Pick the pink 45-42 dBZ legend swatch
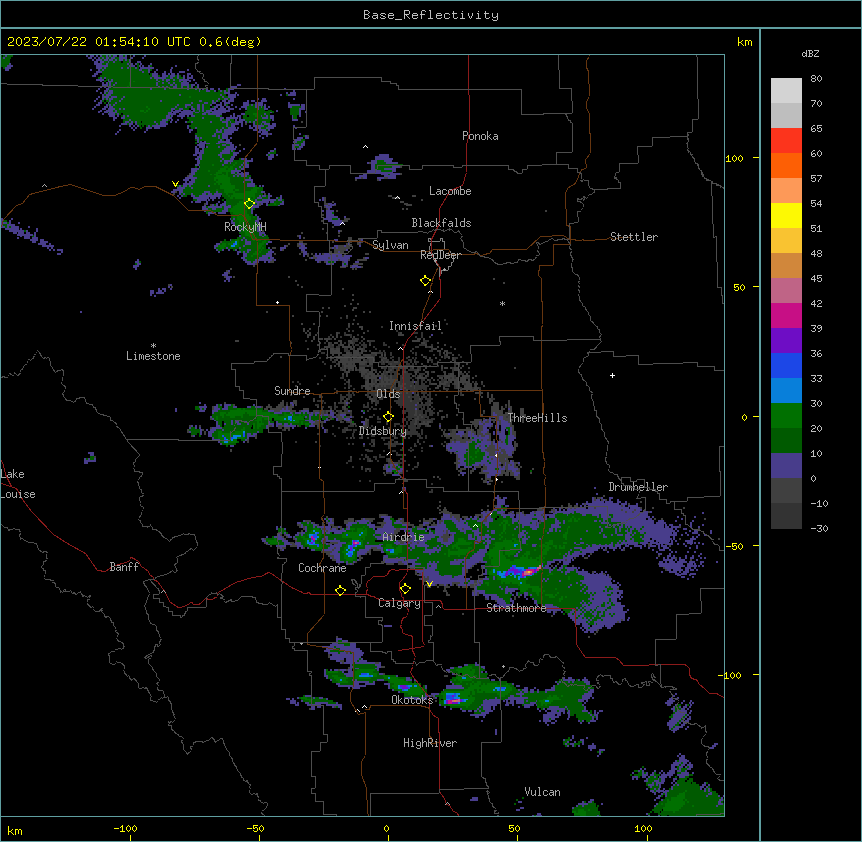Image resolution: width=862 pixels, height=842 pixels. [786, 291]
